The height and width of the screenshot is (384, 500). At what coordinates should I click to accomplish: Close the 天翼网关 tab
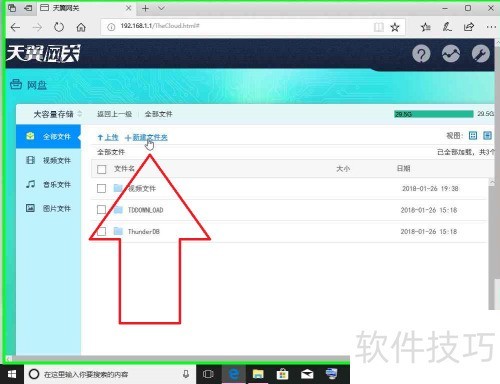[128, 8]
